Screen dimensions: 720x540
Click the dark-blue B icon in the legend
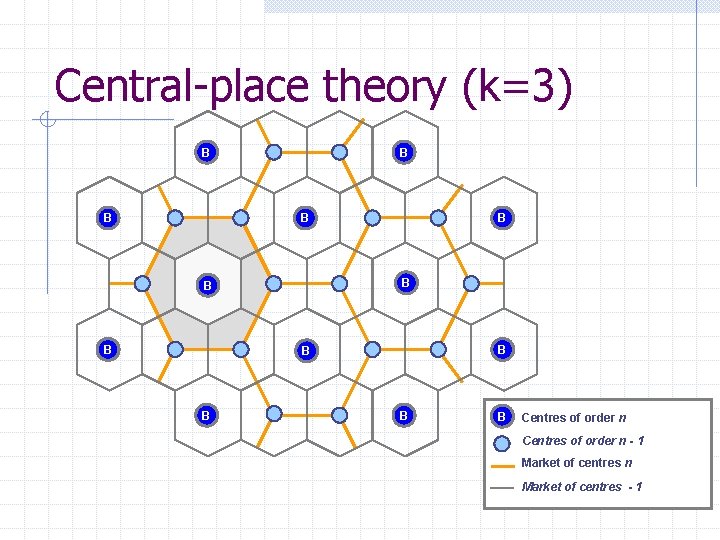click(502, 416)
